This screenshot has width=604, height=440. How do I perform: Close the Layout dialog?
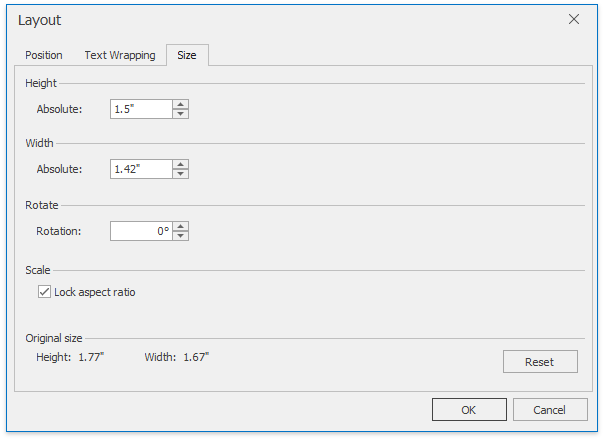coord(574,19)
